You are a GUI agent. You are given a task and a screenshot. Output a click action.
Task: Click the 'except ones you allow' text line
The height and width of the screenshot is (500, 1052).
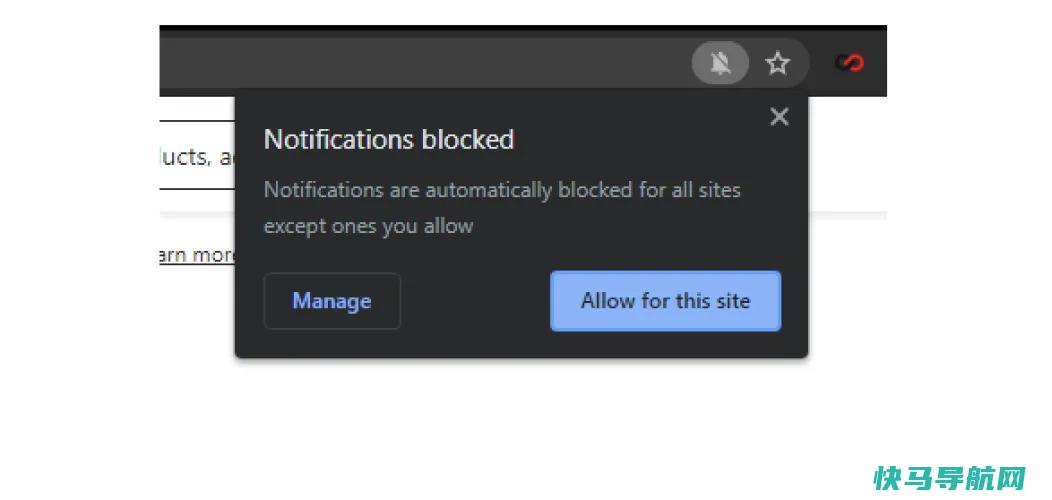coord(368,226)
